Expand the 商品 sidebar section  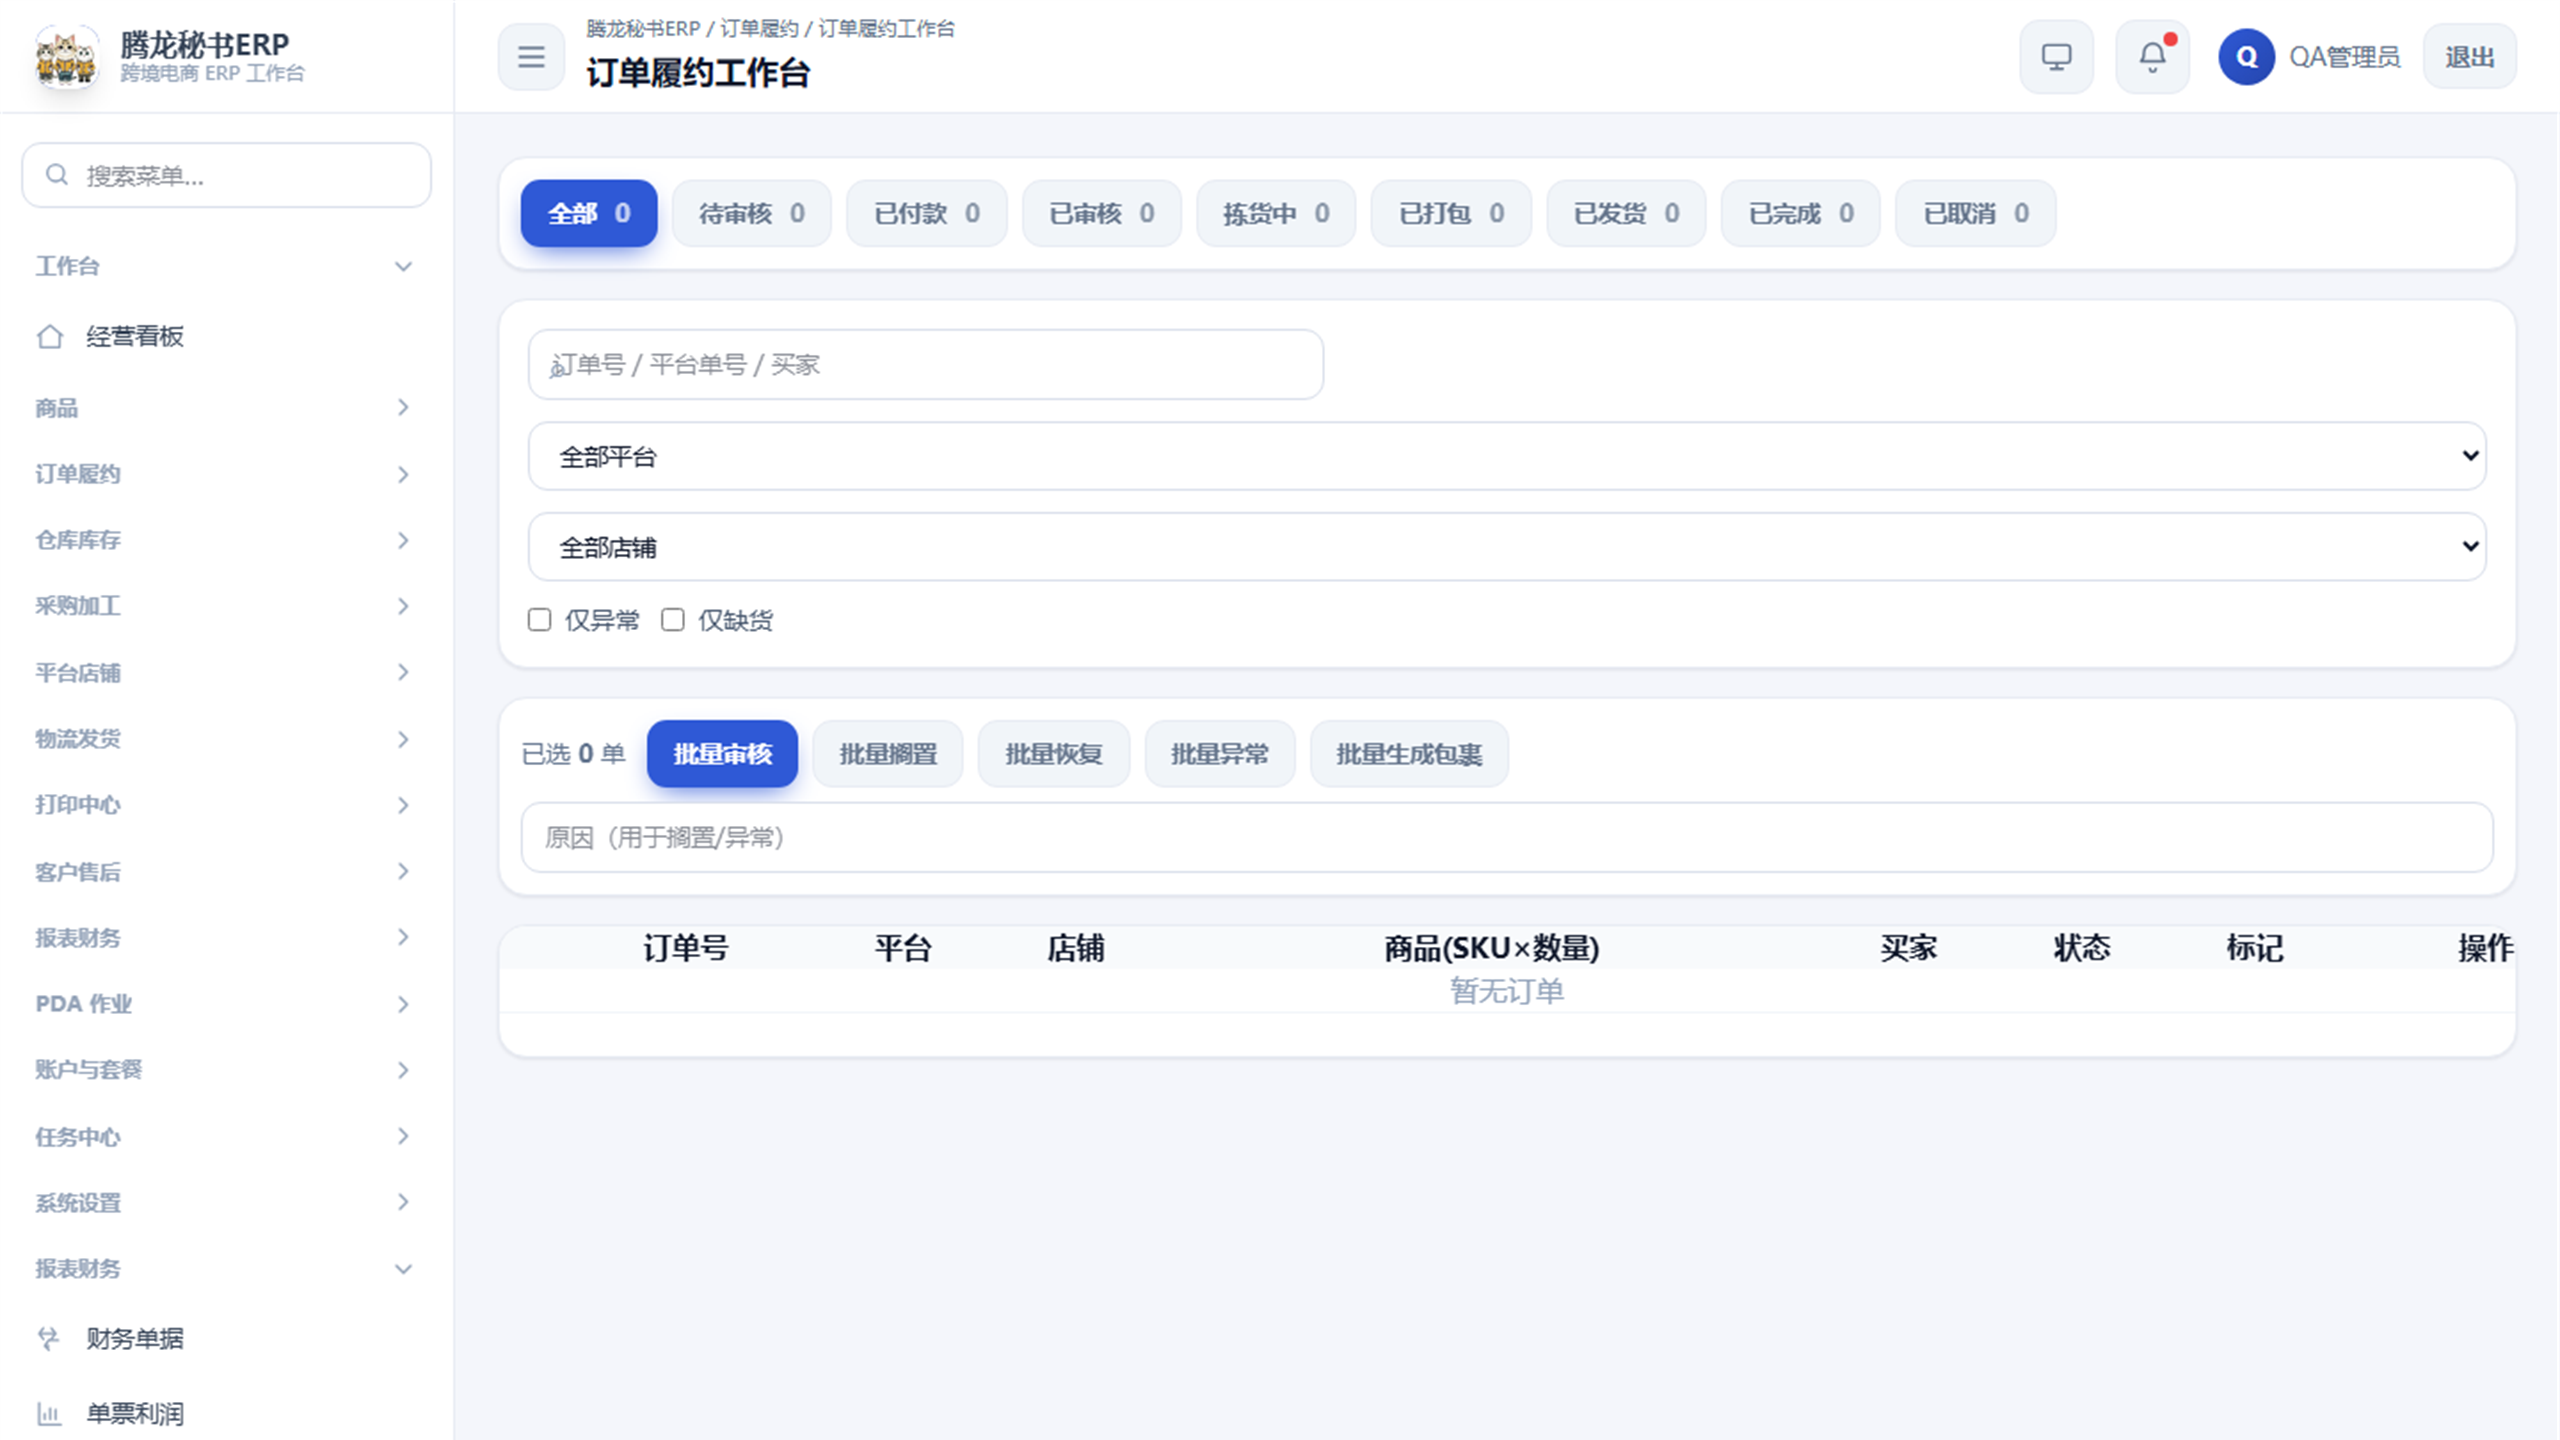(226, 407)
